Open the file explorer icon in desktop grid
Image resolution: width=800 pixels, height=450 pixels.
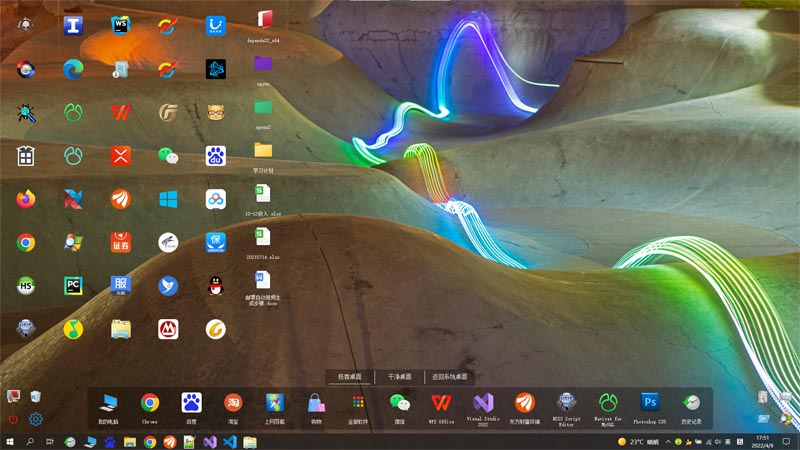coord(120,329)
